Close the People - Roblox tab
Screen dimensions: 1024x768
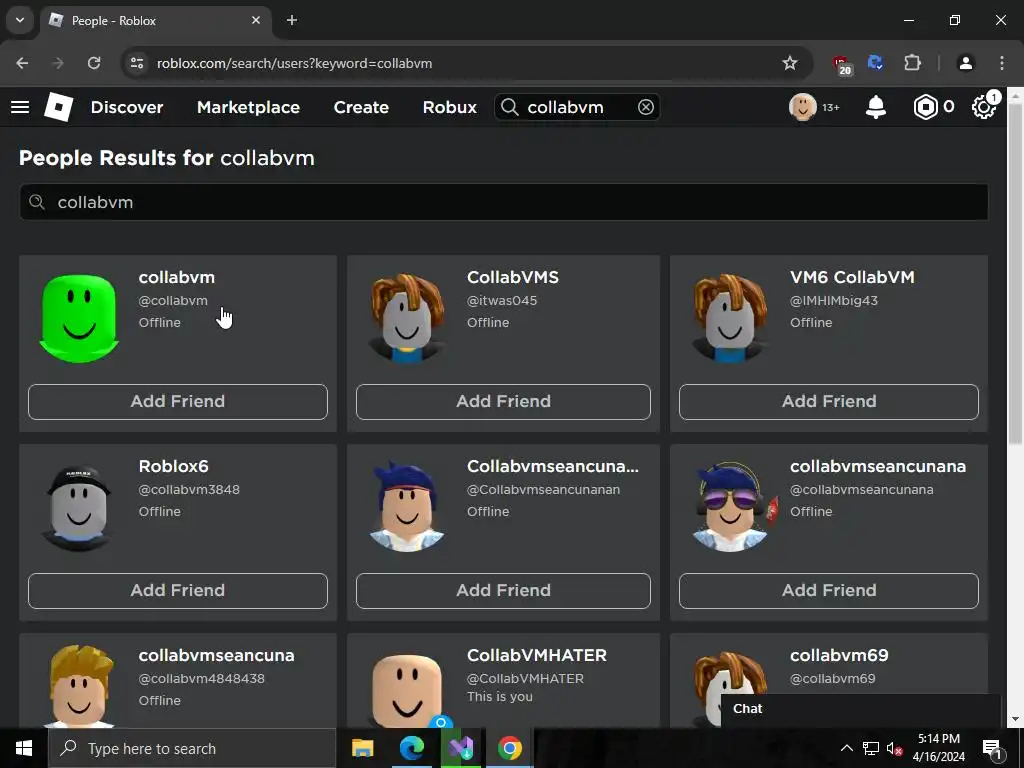(256, 20)
